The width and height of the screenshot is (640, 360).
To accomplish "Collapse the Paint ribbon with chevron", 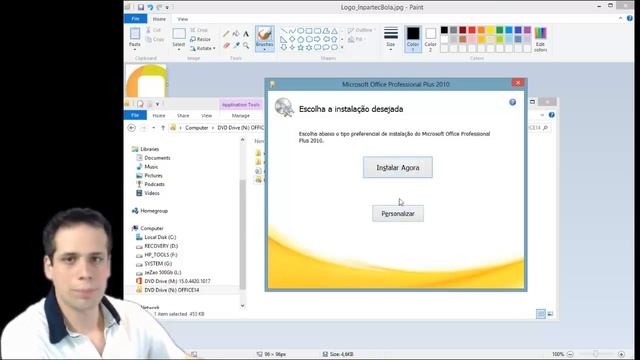I will coord(621,18).
